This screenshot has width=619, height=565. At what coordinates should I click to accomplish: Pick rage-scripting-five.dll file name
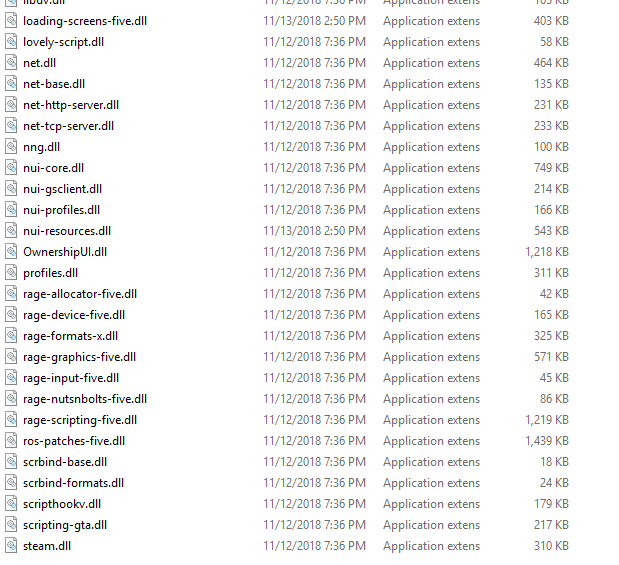tap(80, 420)
